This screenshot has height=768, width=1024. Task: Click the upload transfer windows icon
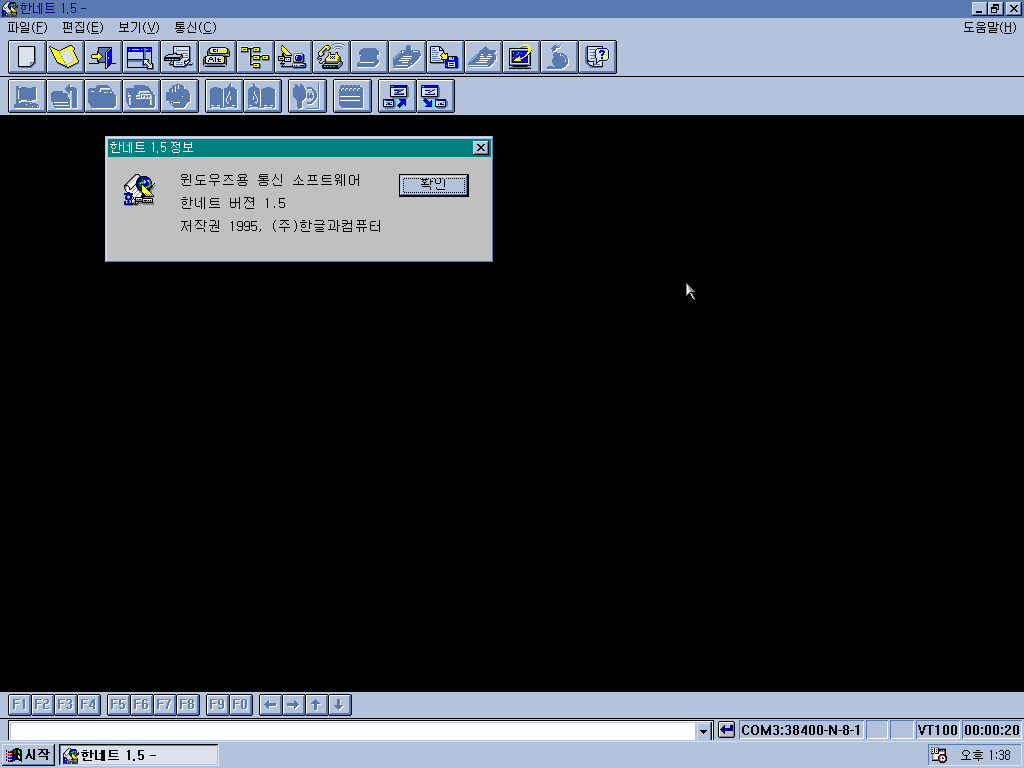[396, 96]
